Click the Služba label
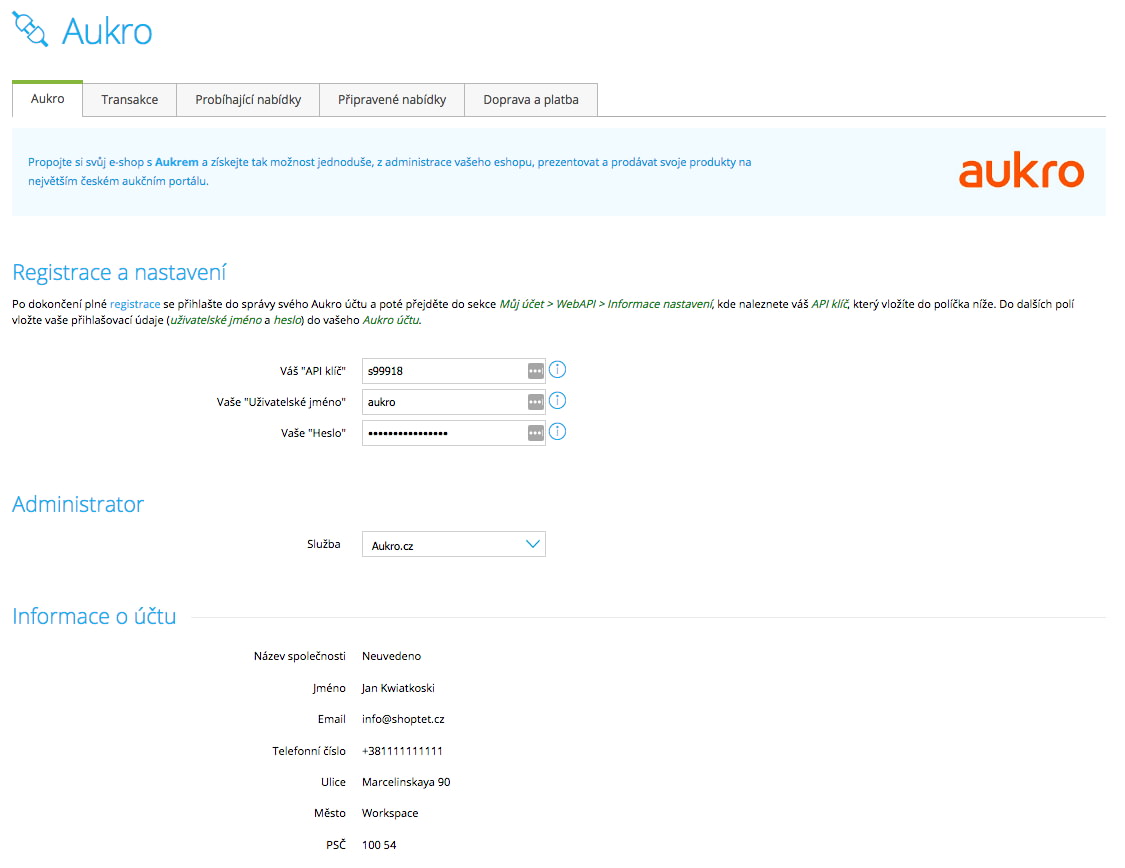Screen dimensions: 1125x868 324,544
